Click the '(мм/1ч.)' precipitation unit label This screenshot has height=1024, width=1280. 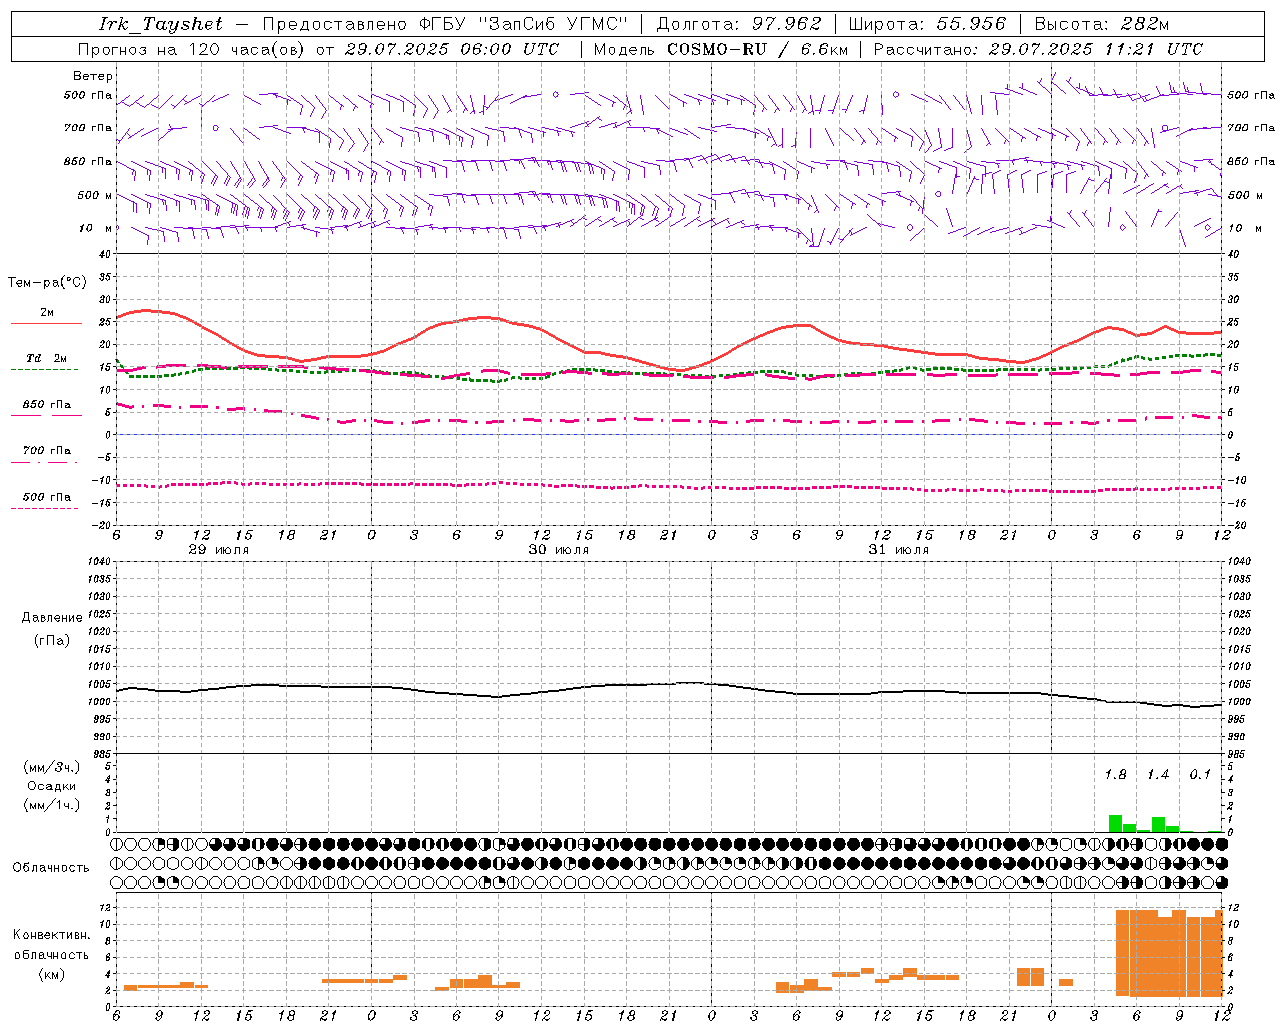coord(52,805)
